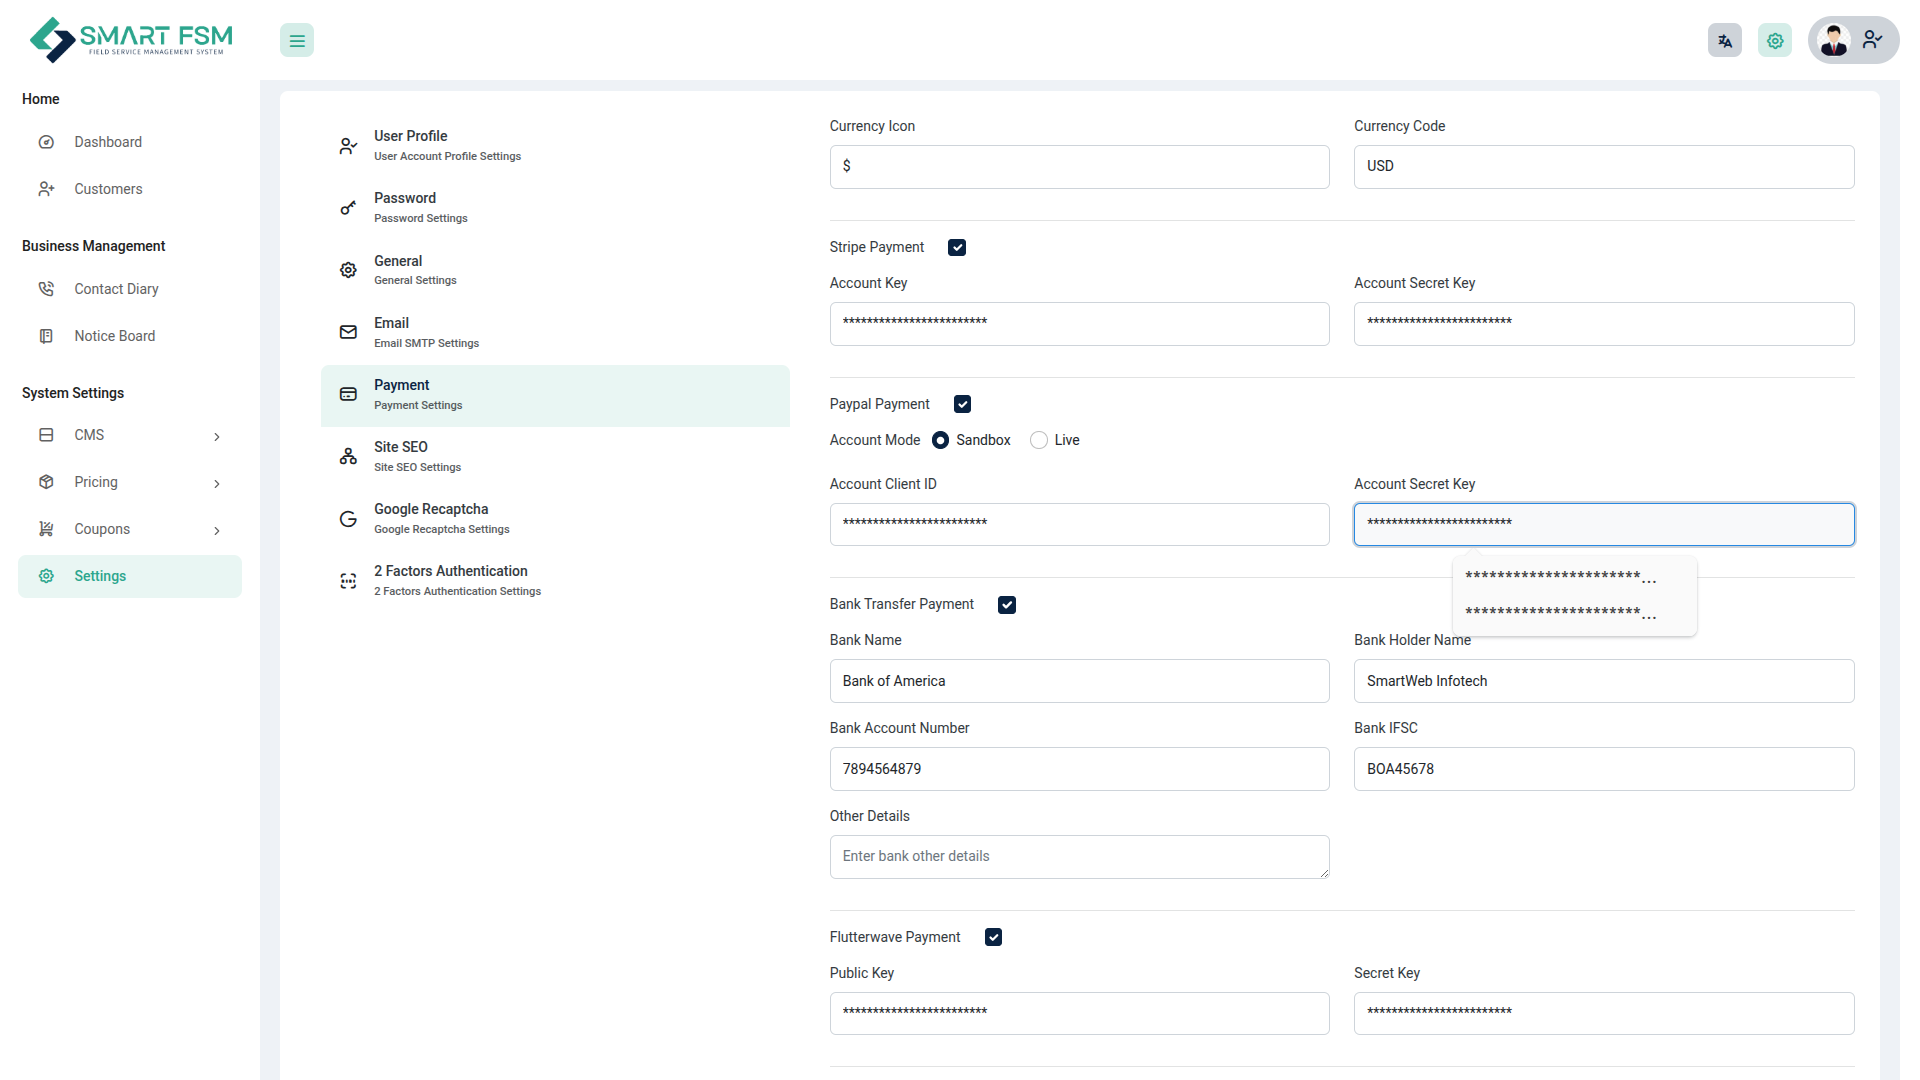Image resolution: width=1920 pixels, height=1080 pixels.
Task: Go to Dashboard in sidebar
Action: (108, 143)
